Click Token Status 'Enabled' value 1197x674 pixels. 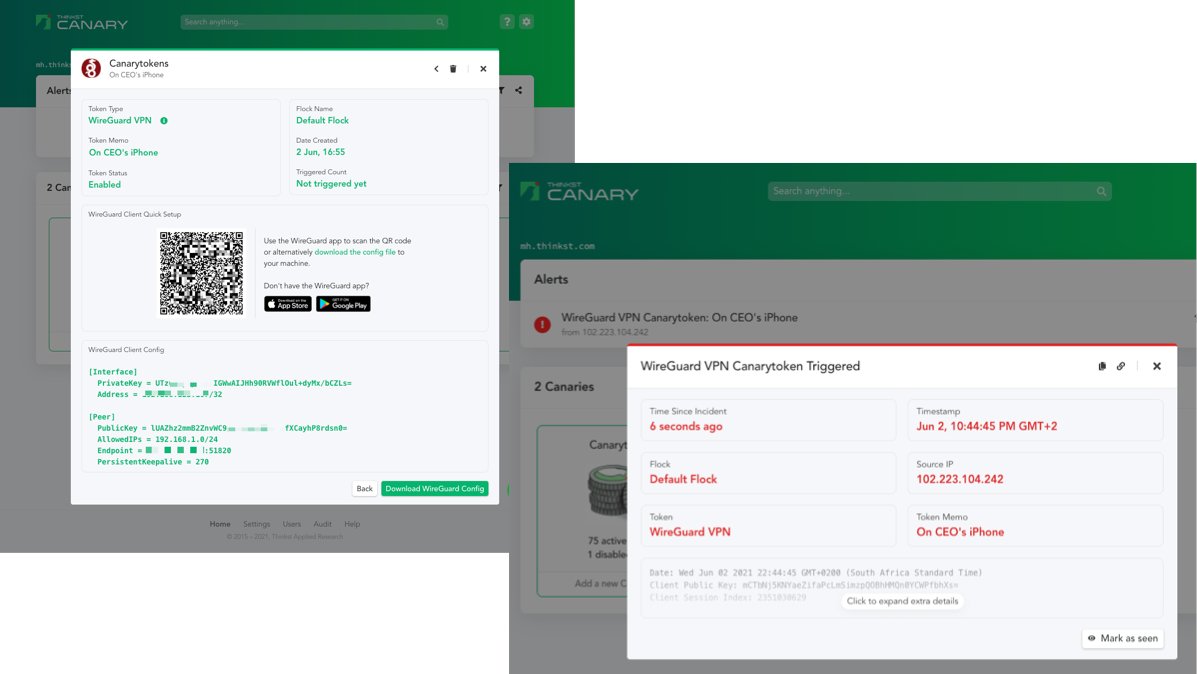coord(105,185)
